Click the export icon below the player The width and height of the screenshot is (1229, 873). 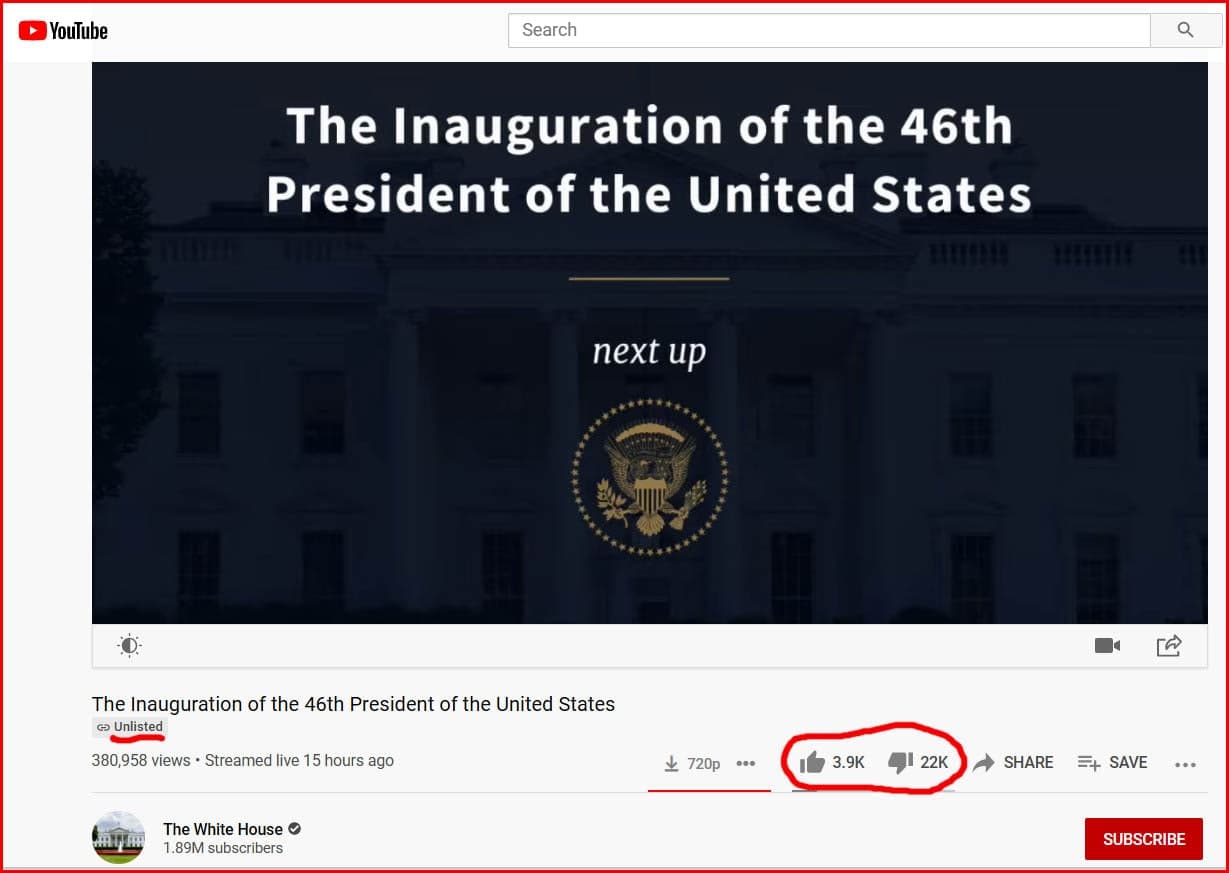coord(1169,646)
